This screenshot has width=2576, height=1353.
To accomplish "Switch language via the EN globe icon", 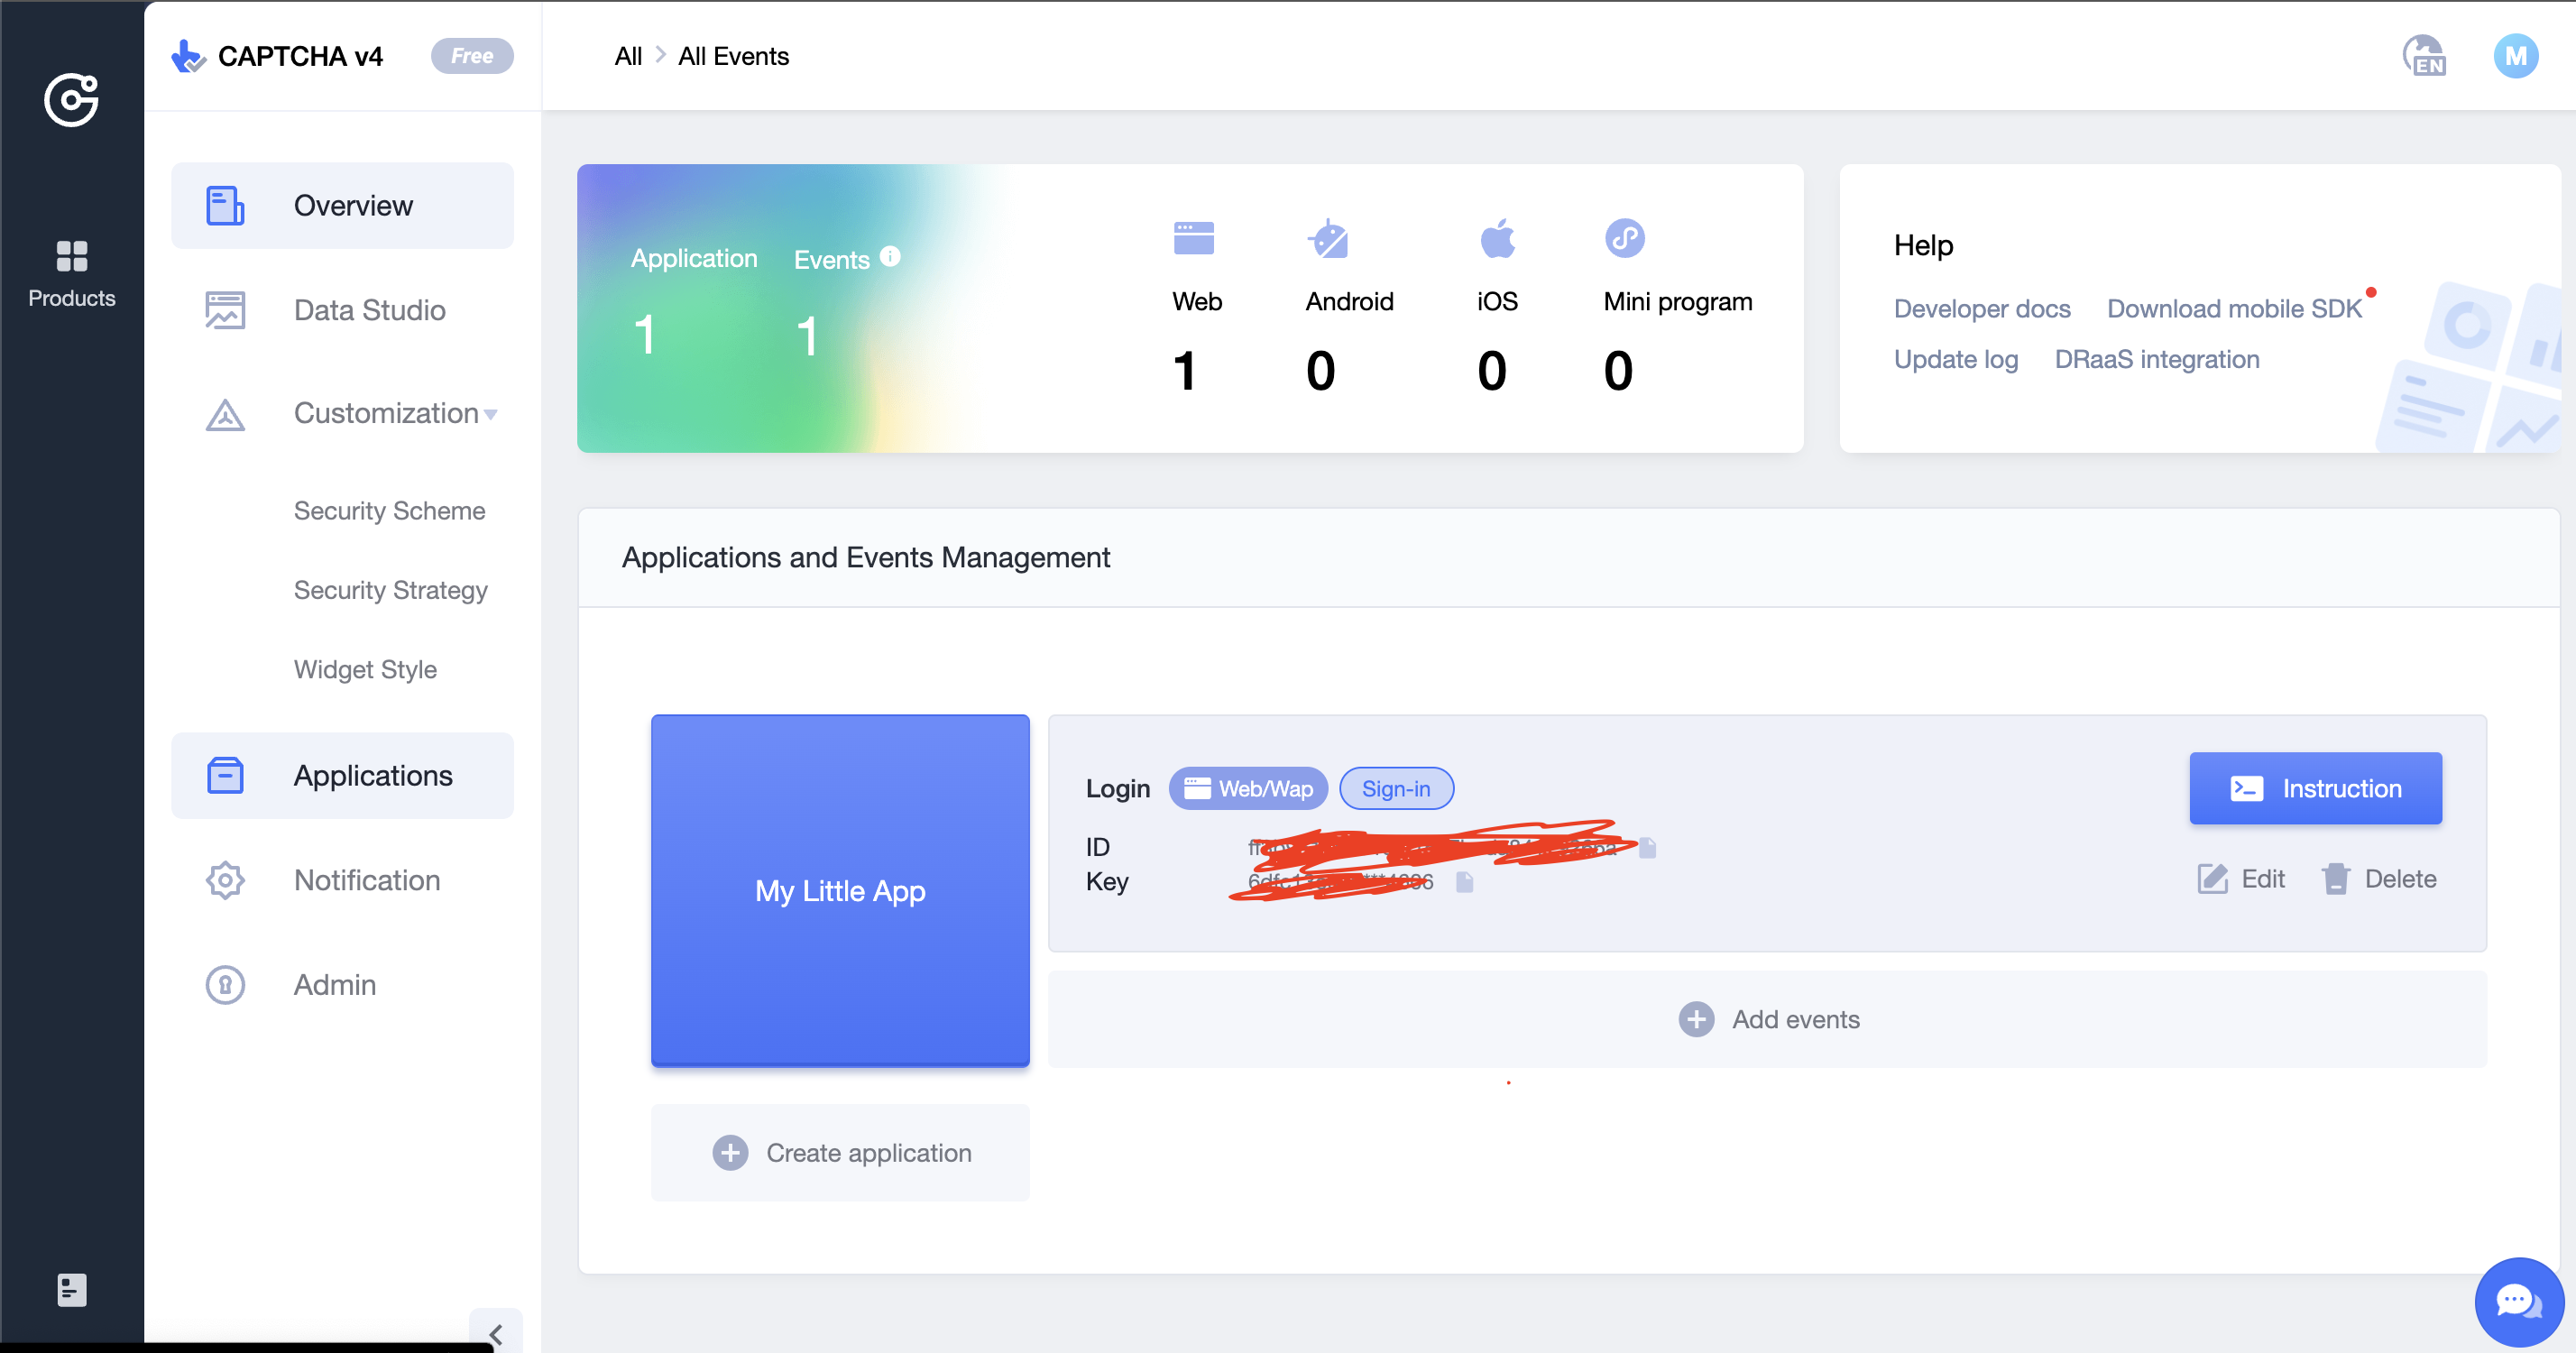I will pyautogui.click(x=2424, y=56).
